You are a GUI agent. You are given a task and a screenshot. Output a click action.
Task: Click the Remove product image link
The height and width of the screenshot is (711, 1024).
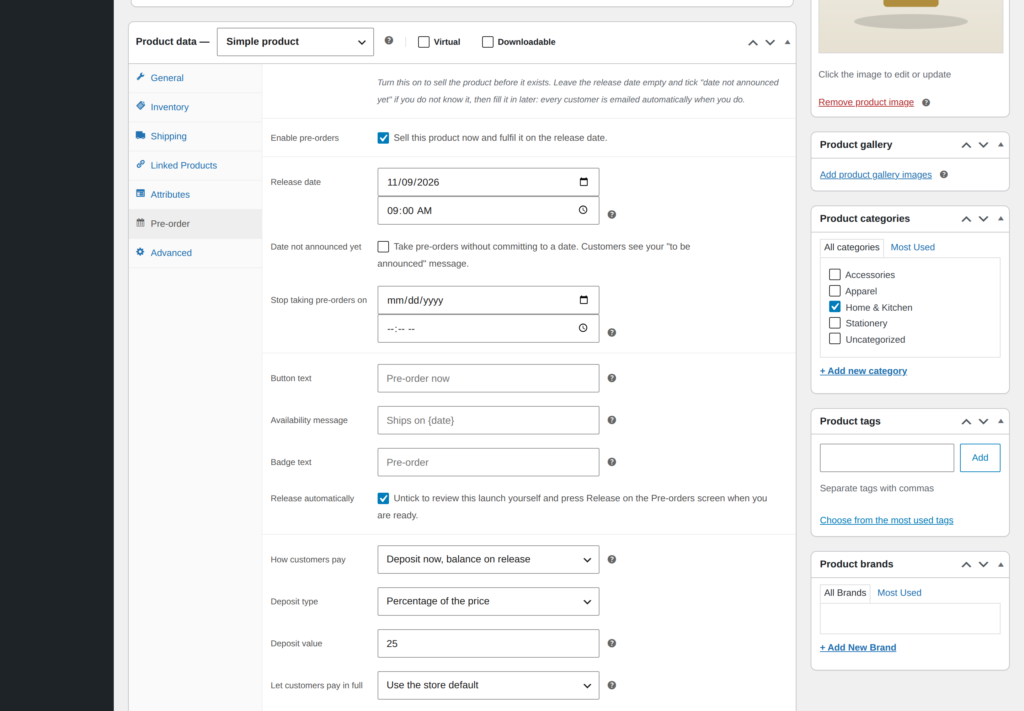click(x=866, y=103)
